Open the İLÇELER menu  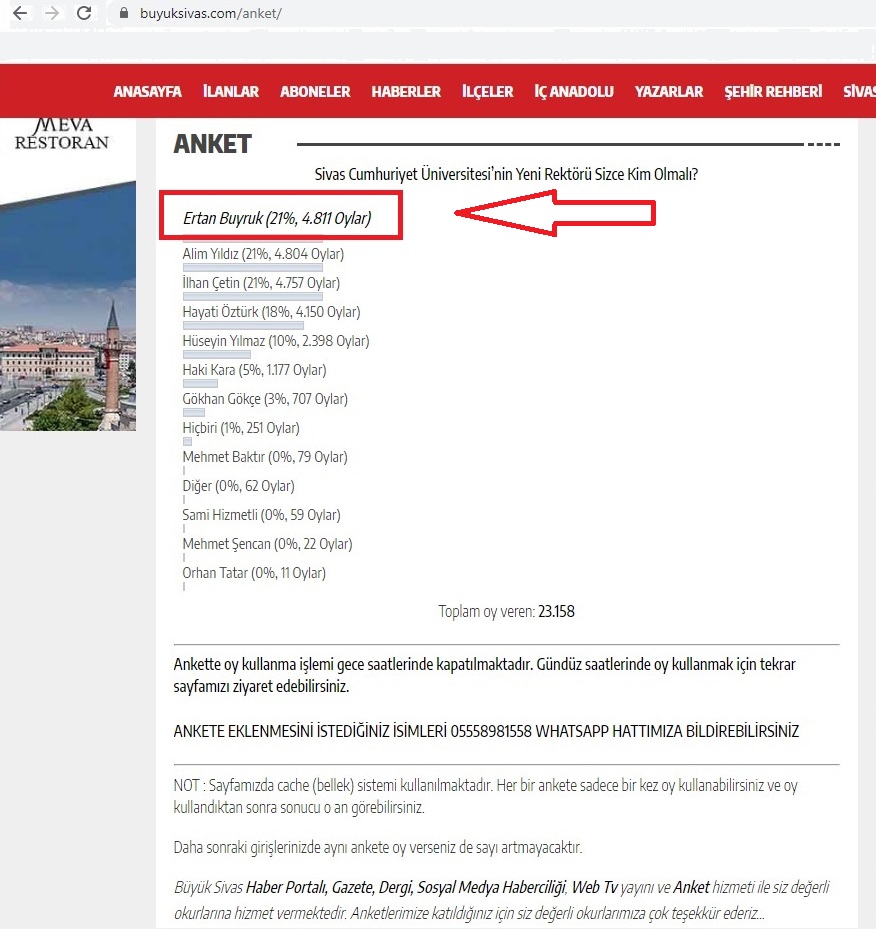tap(487, 91)
